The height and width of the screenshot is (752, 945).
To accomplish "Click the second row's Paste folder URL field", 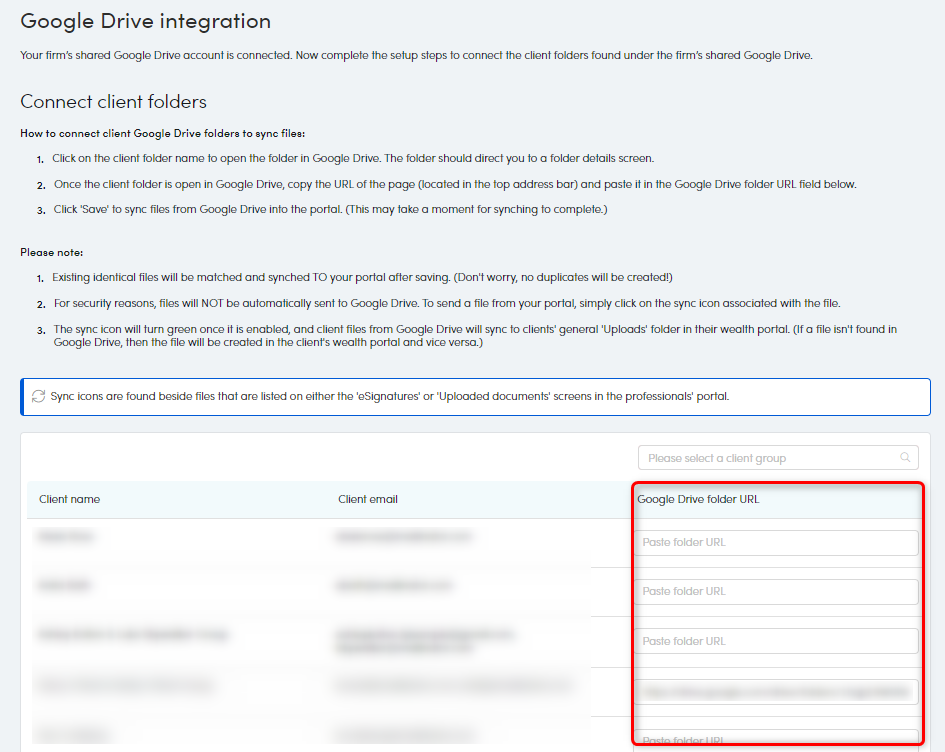I will click(776, 591).
